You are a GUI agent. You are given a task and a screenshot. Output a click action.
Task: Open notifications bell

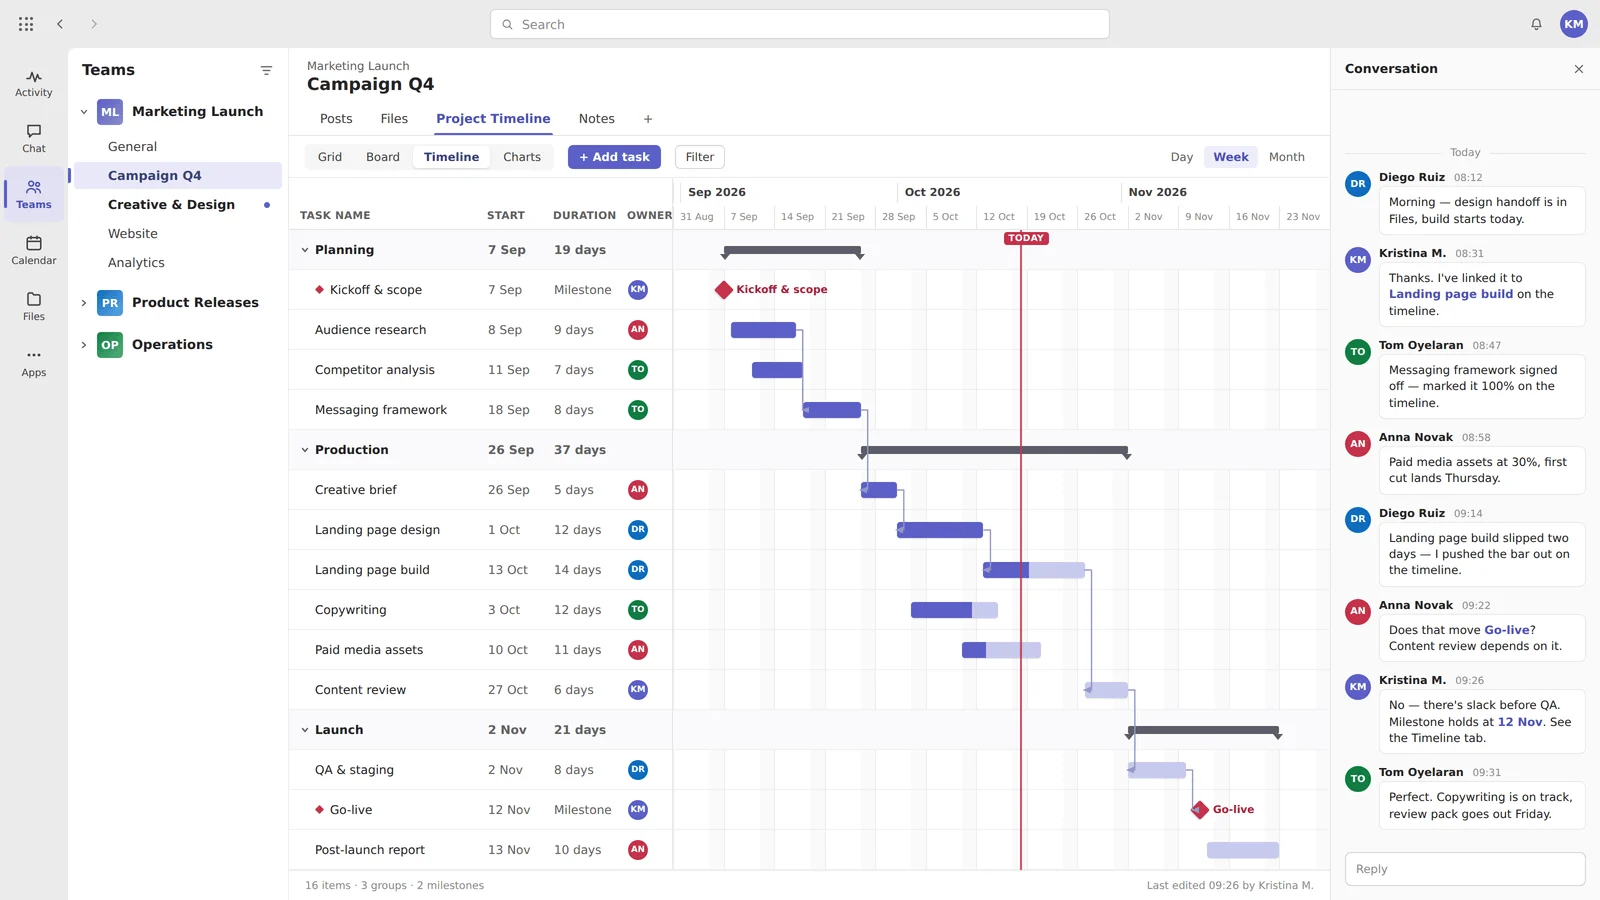coord(1536,24)
